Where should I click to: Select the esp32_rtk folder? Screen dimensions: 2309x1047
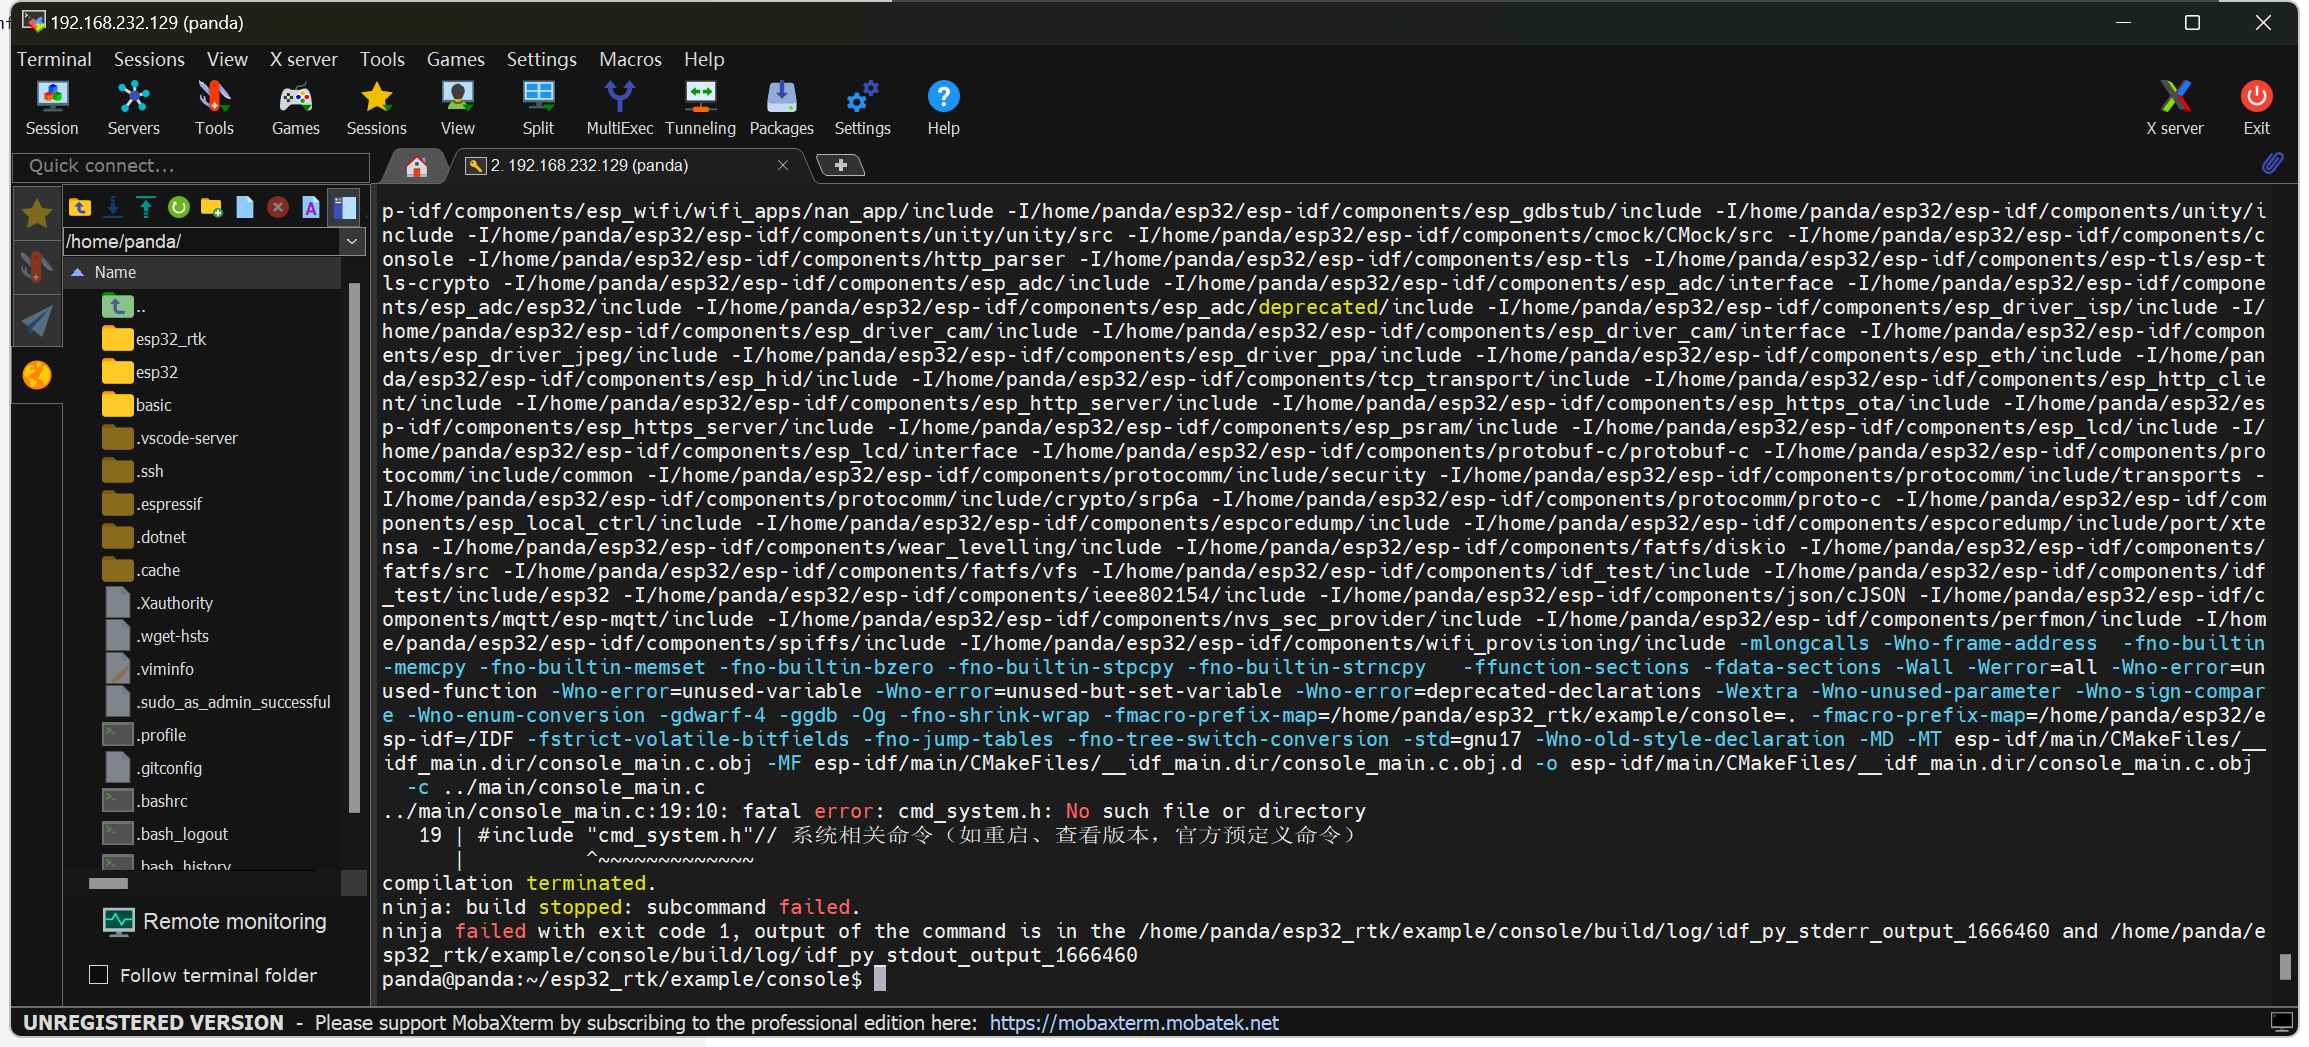point(155,339)
